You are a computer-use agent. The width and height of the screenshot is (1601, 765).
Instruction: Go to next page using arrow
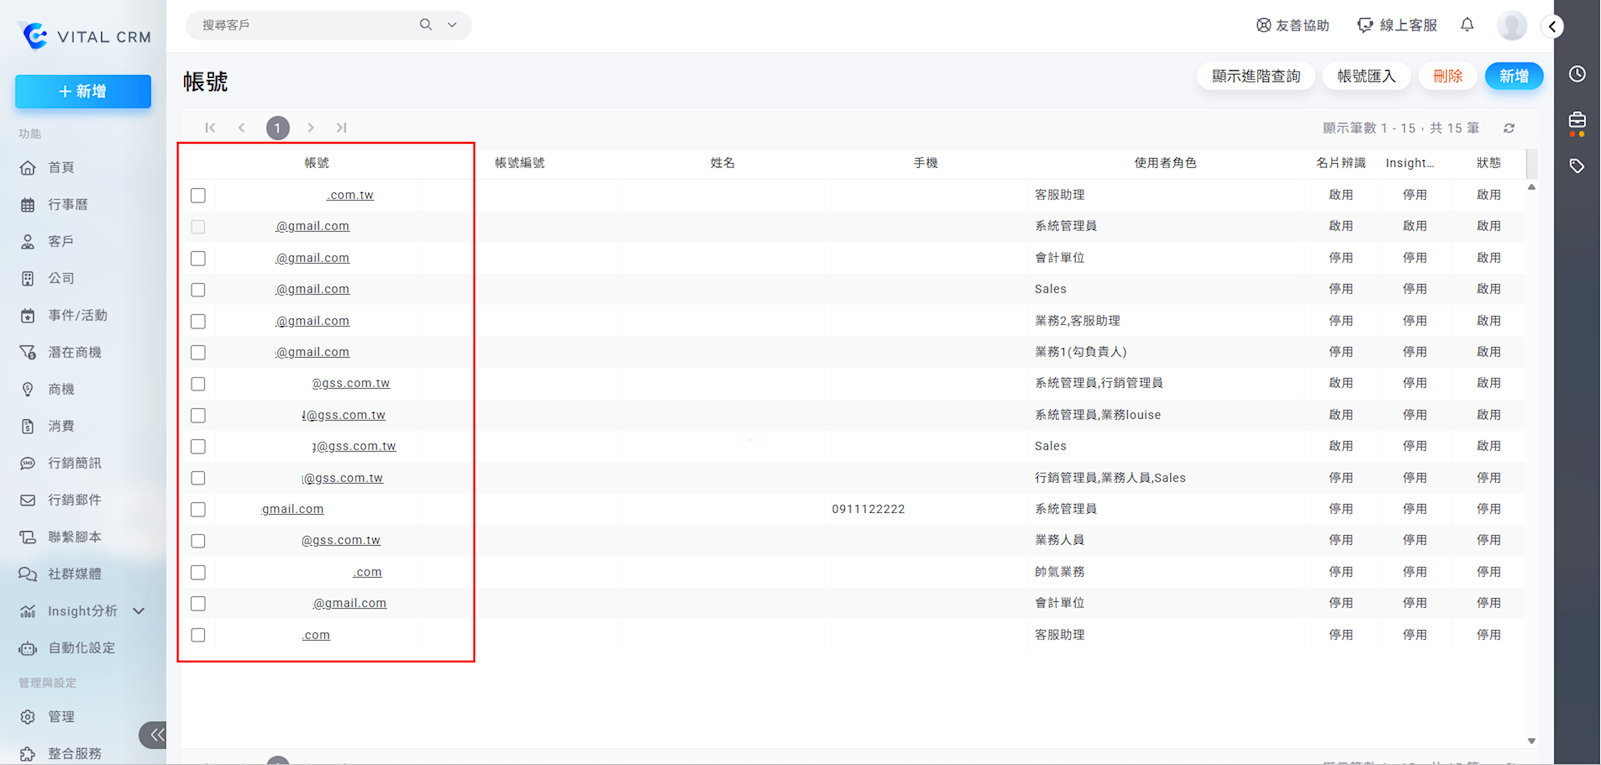click(311, 128)
